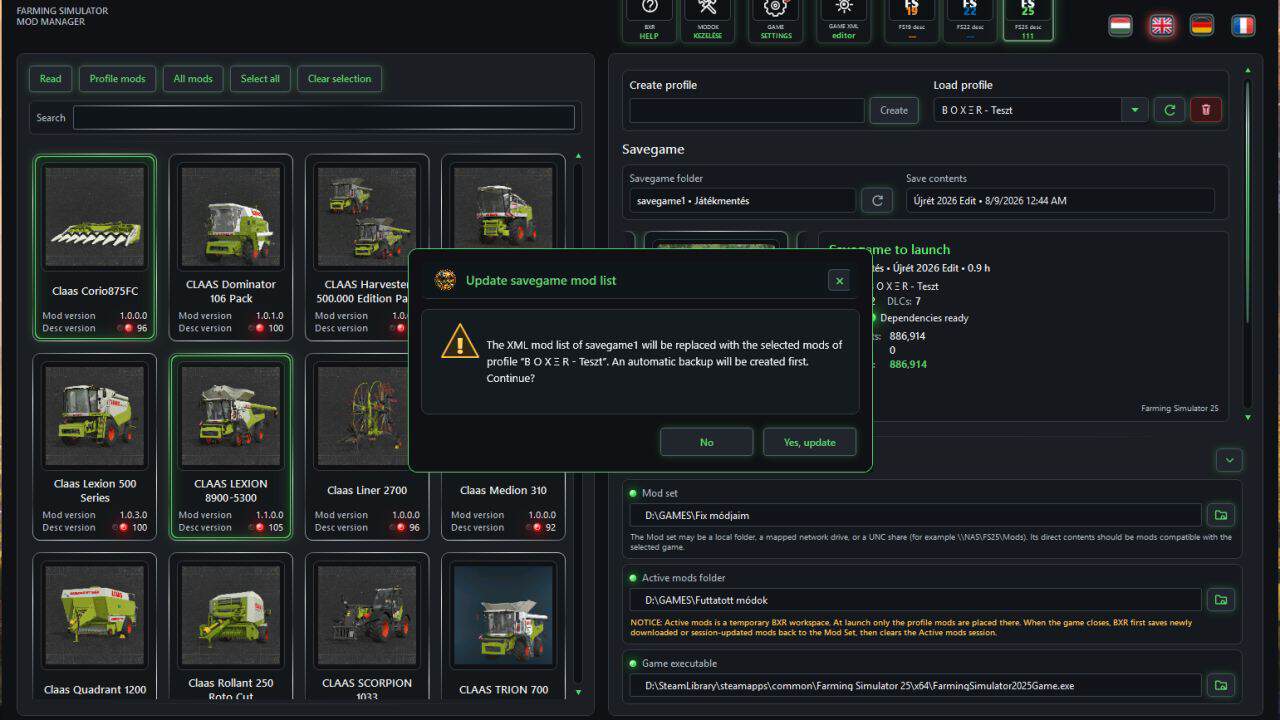Select the CLAAS LEXION 8900-5300 card
The image size is (1280, 720).
231,446
